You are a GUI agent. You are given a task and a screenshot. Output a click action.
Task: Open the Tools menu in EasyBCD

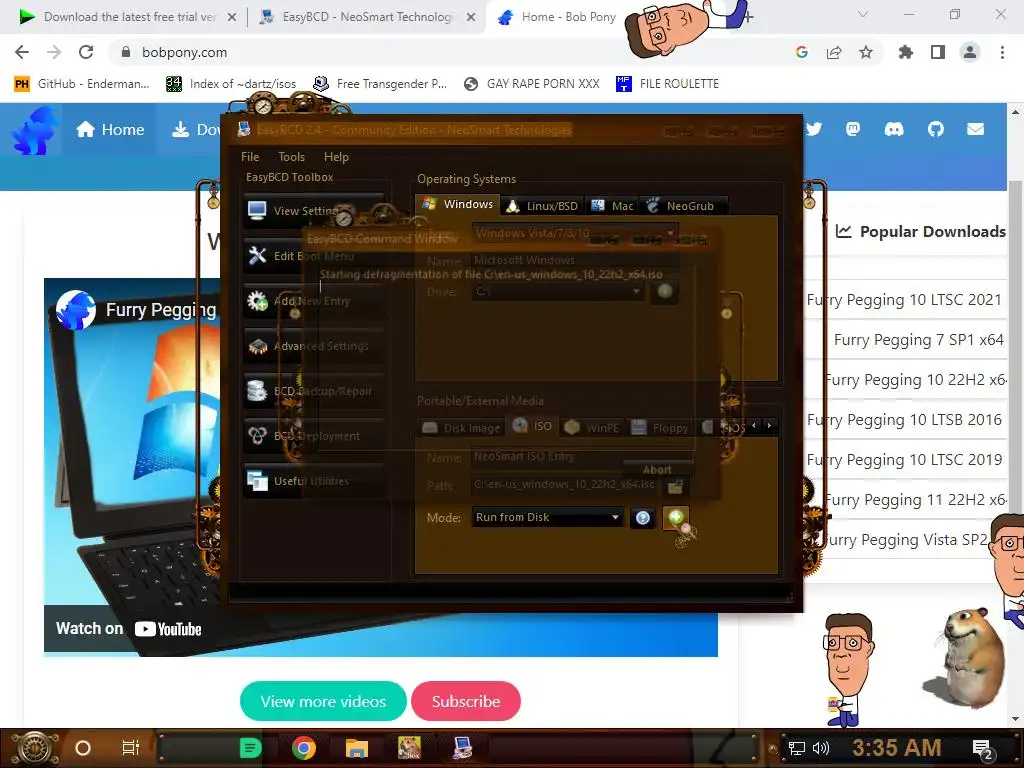point(291,157)
